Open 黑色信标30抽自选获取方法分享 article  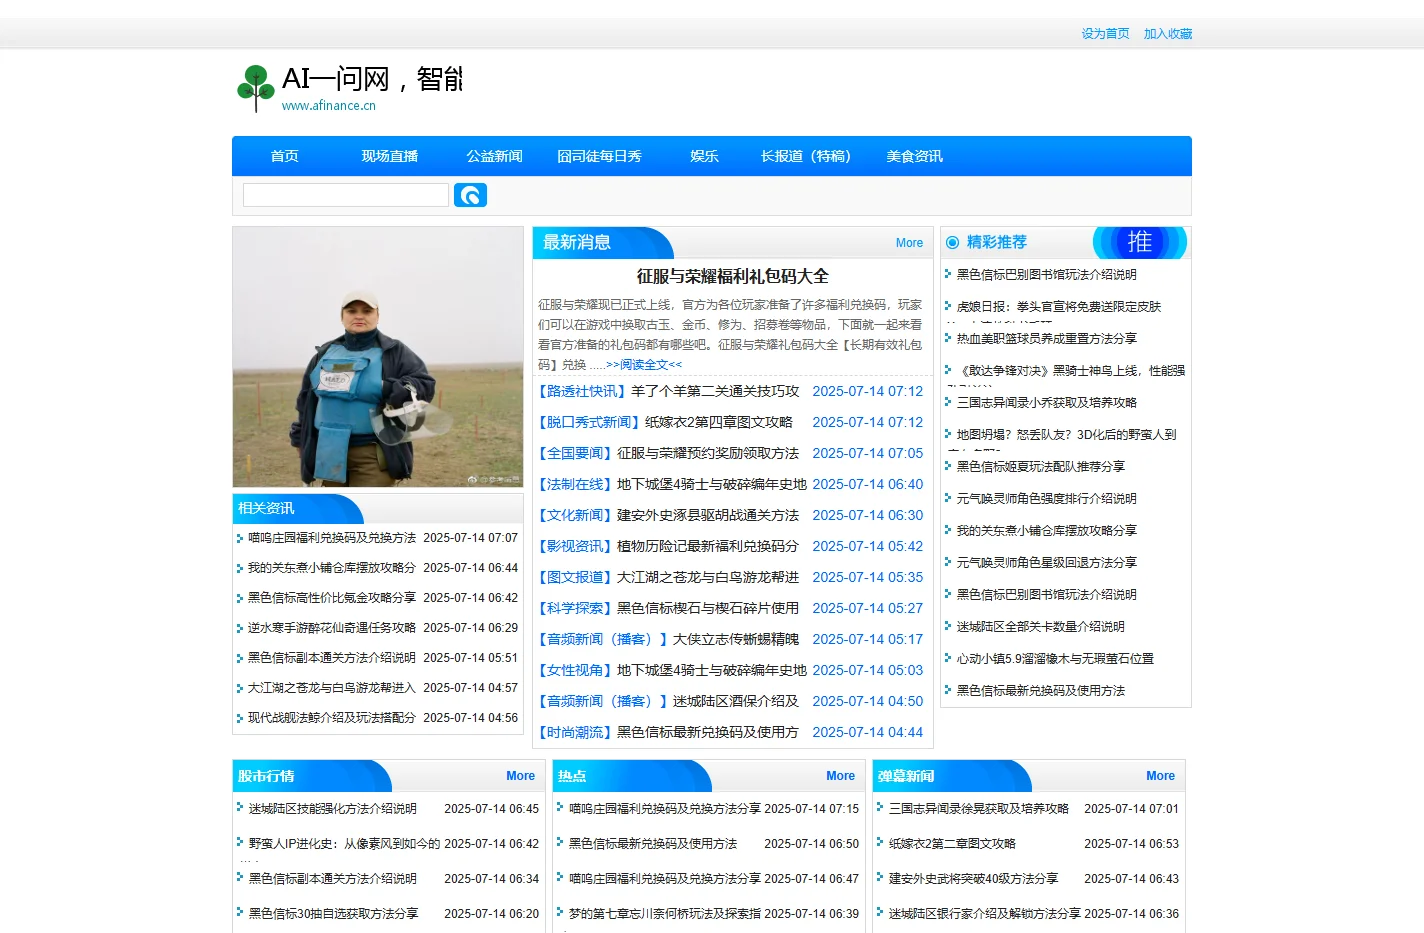point(333,914)
